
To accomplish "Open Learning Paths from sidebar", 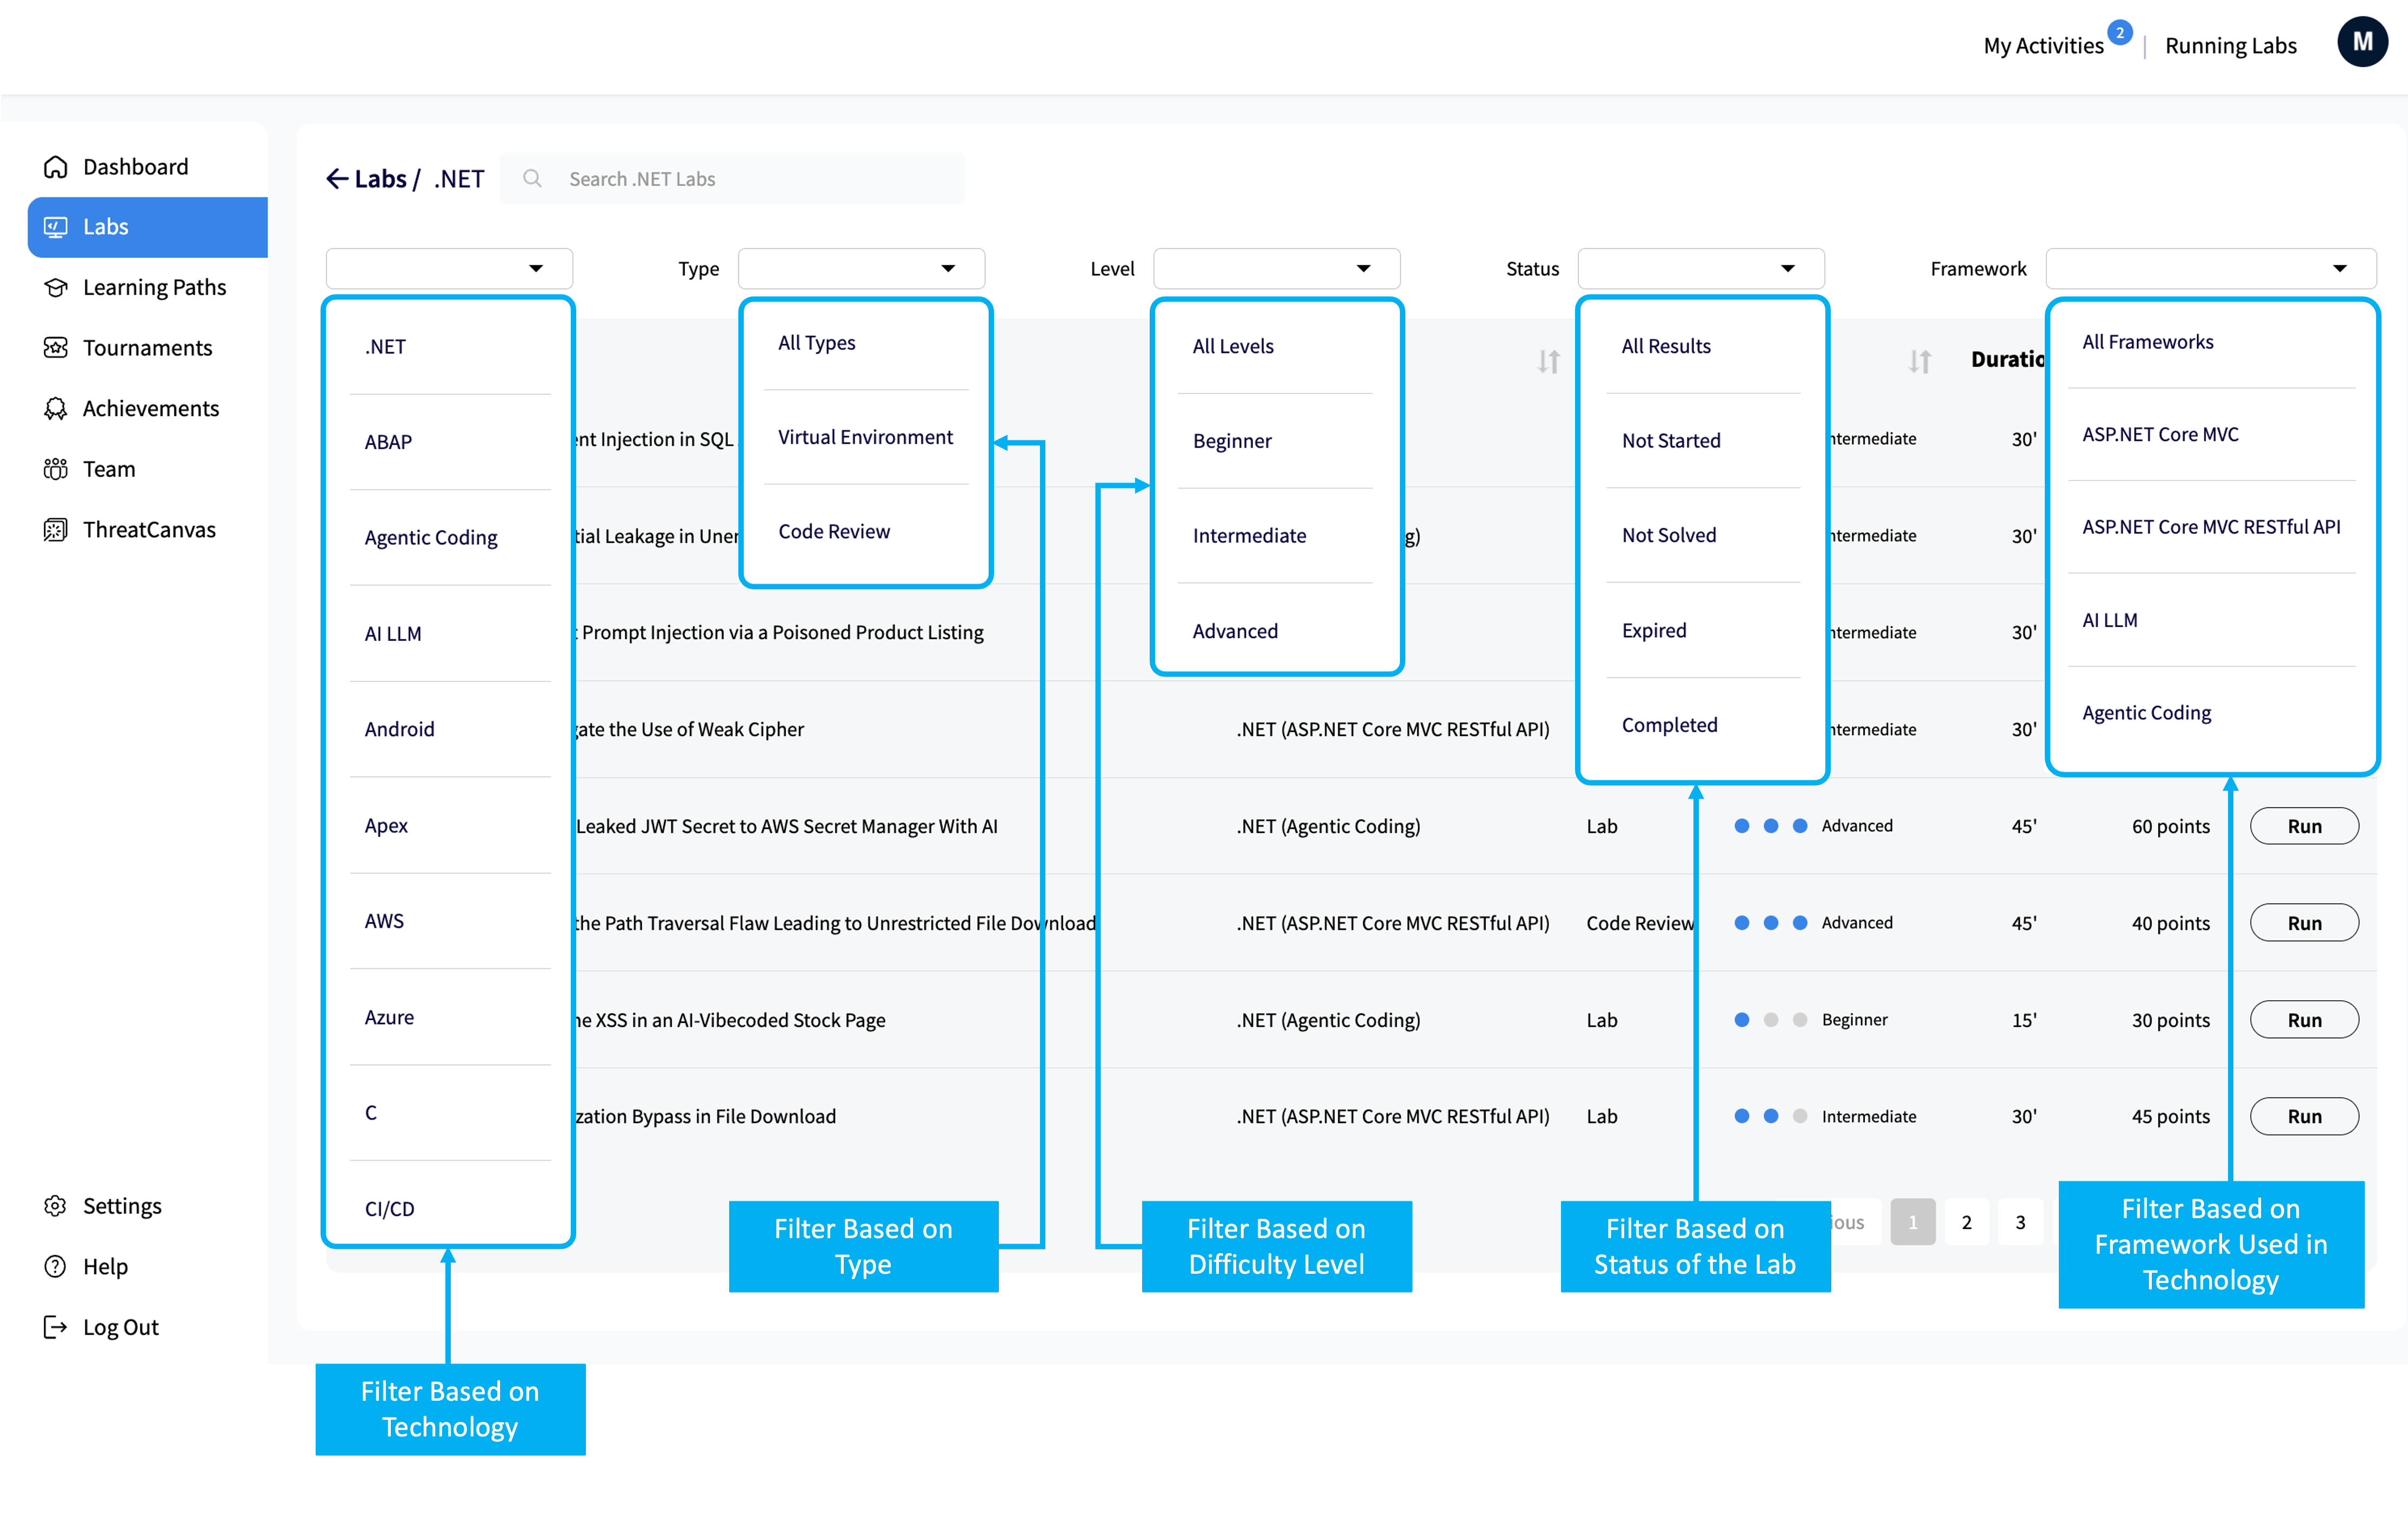I will point(154,288).
